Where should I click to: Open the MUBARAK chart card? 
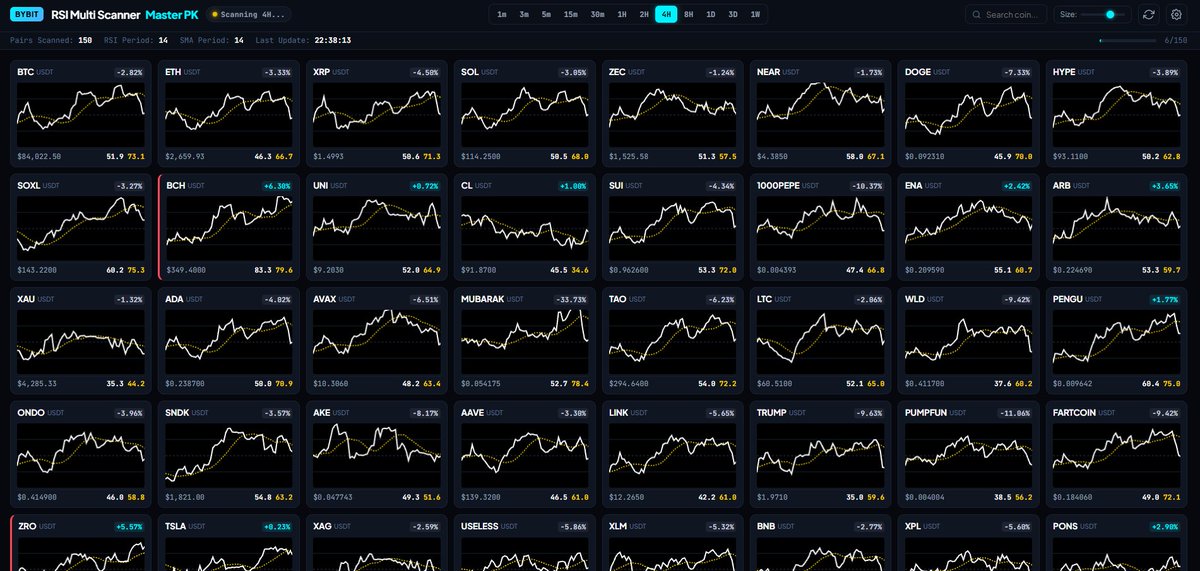click(x=524, y=340)
